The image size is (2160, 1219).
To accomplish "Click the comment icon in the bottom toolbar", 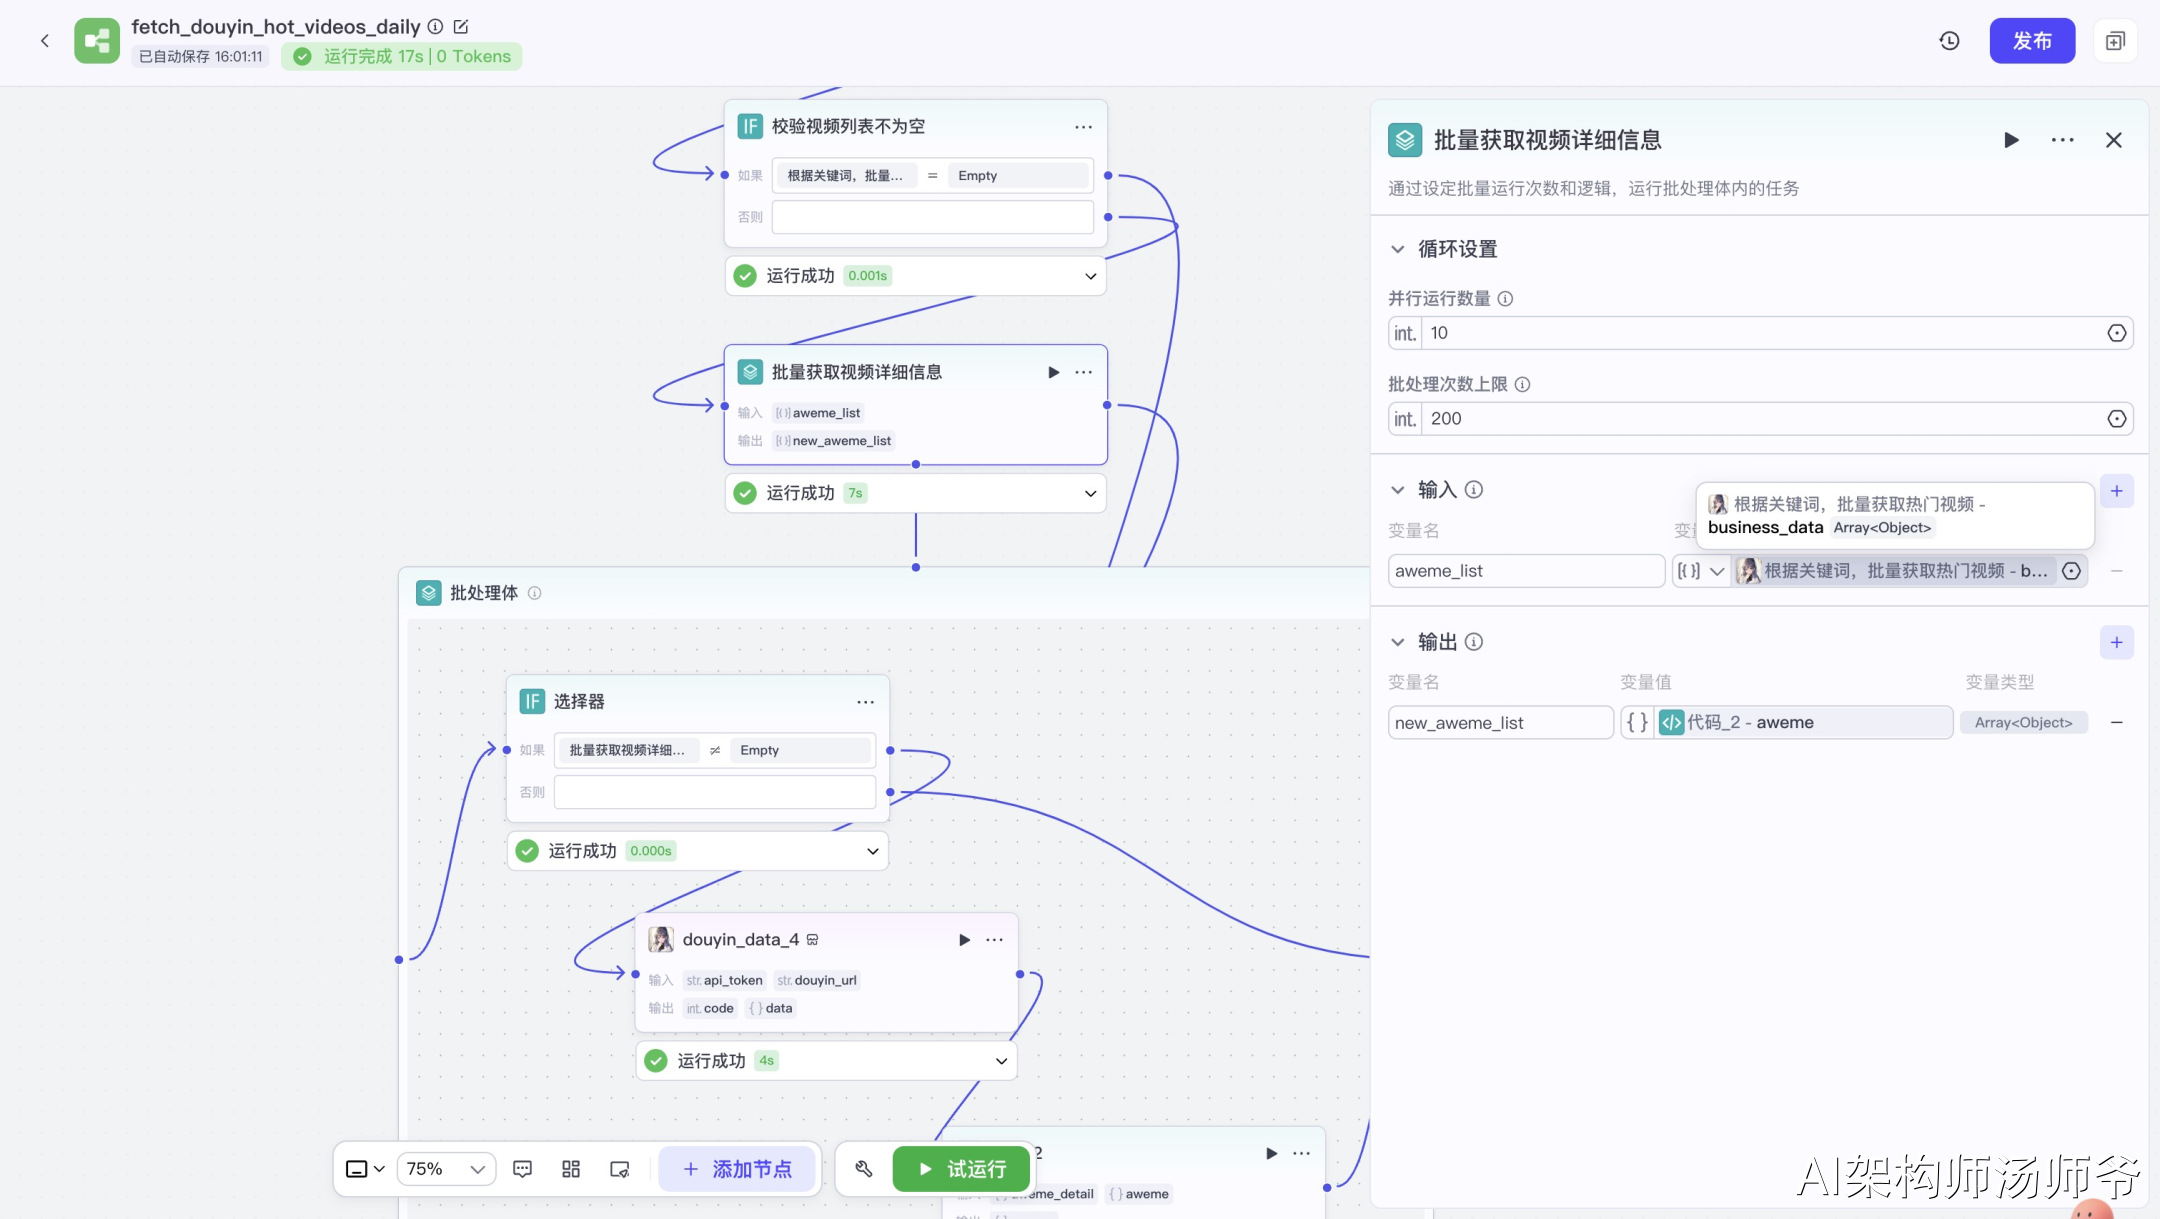I will pyautogui.click(x=522, y=1169).
